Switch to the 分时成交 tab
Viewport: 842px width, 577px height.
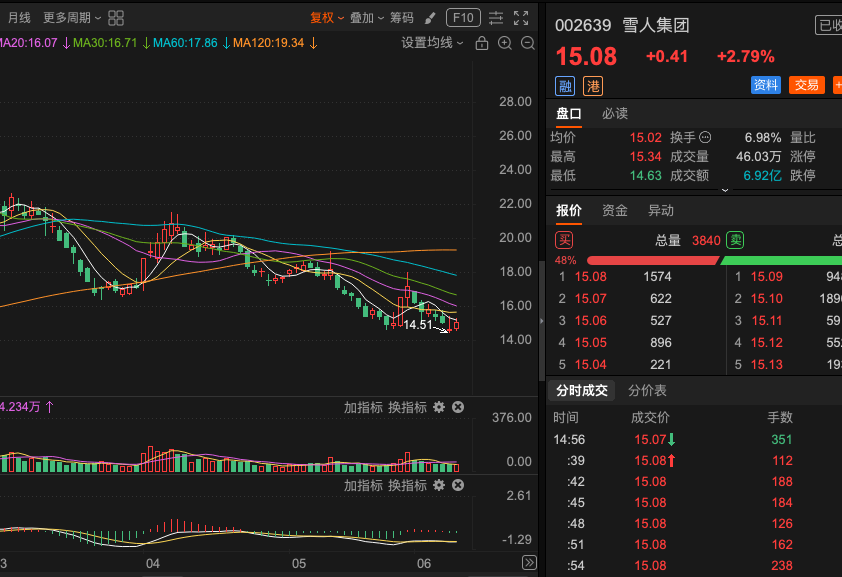pos(582,391)
